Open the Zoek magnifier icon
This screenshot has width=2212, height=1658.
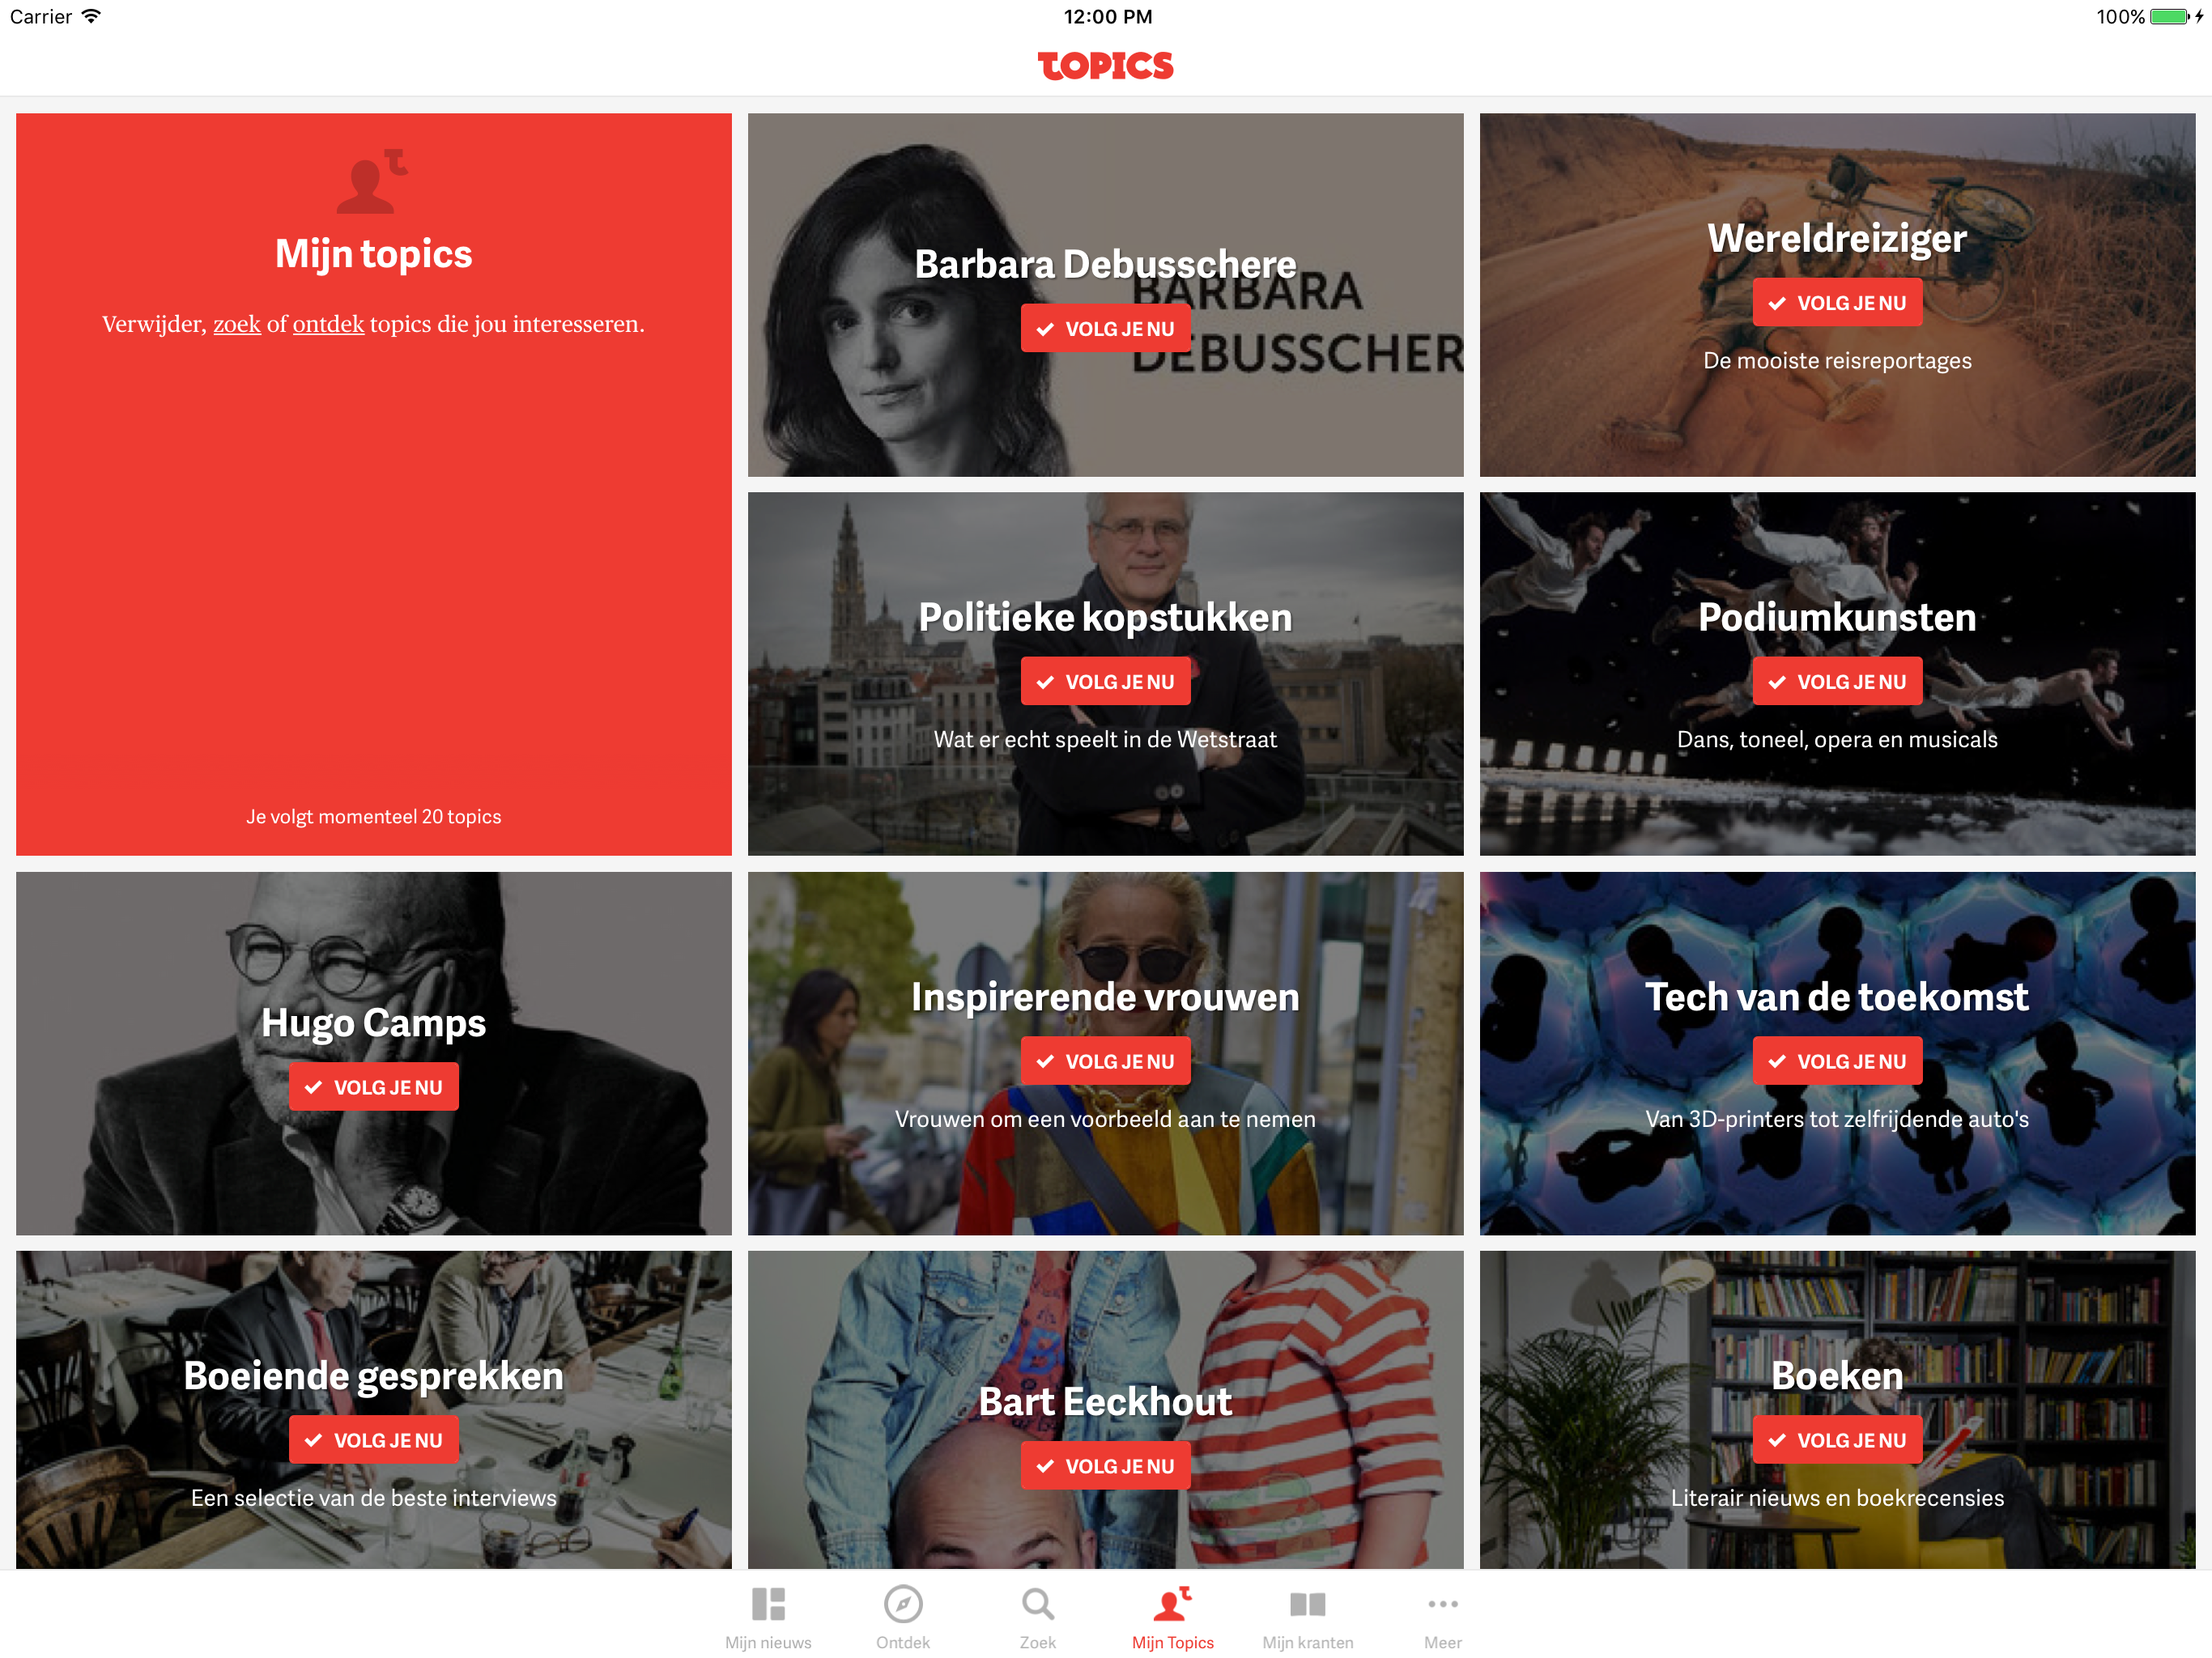[1037, 1604]
